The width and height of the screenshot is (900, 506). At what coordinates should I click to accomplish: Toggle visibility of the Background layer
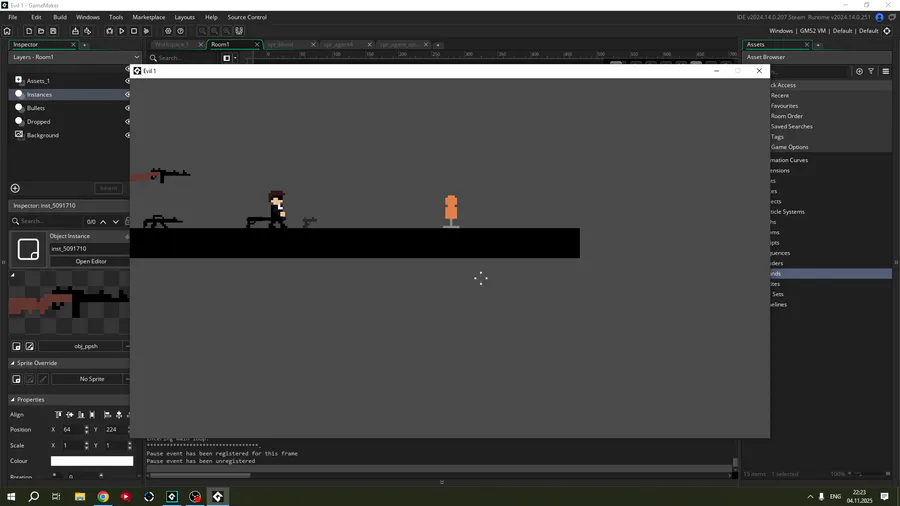point(127,135)
